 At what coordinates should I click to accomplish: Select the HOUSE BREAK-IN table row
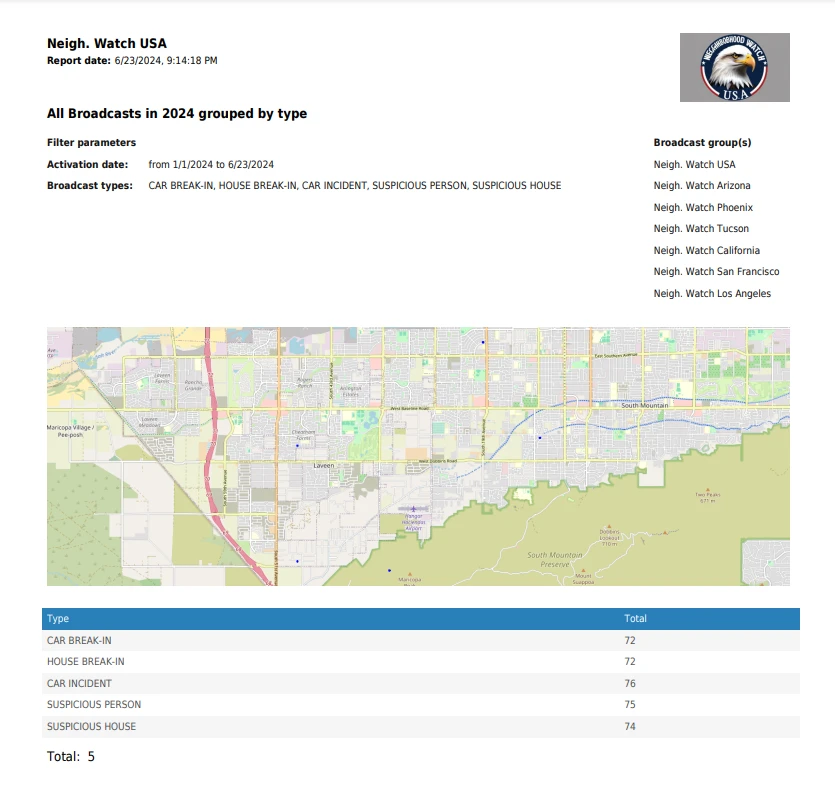pos(420,662)
